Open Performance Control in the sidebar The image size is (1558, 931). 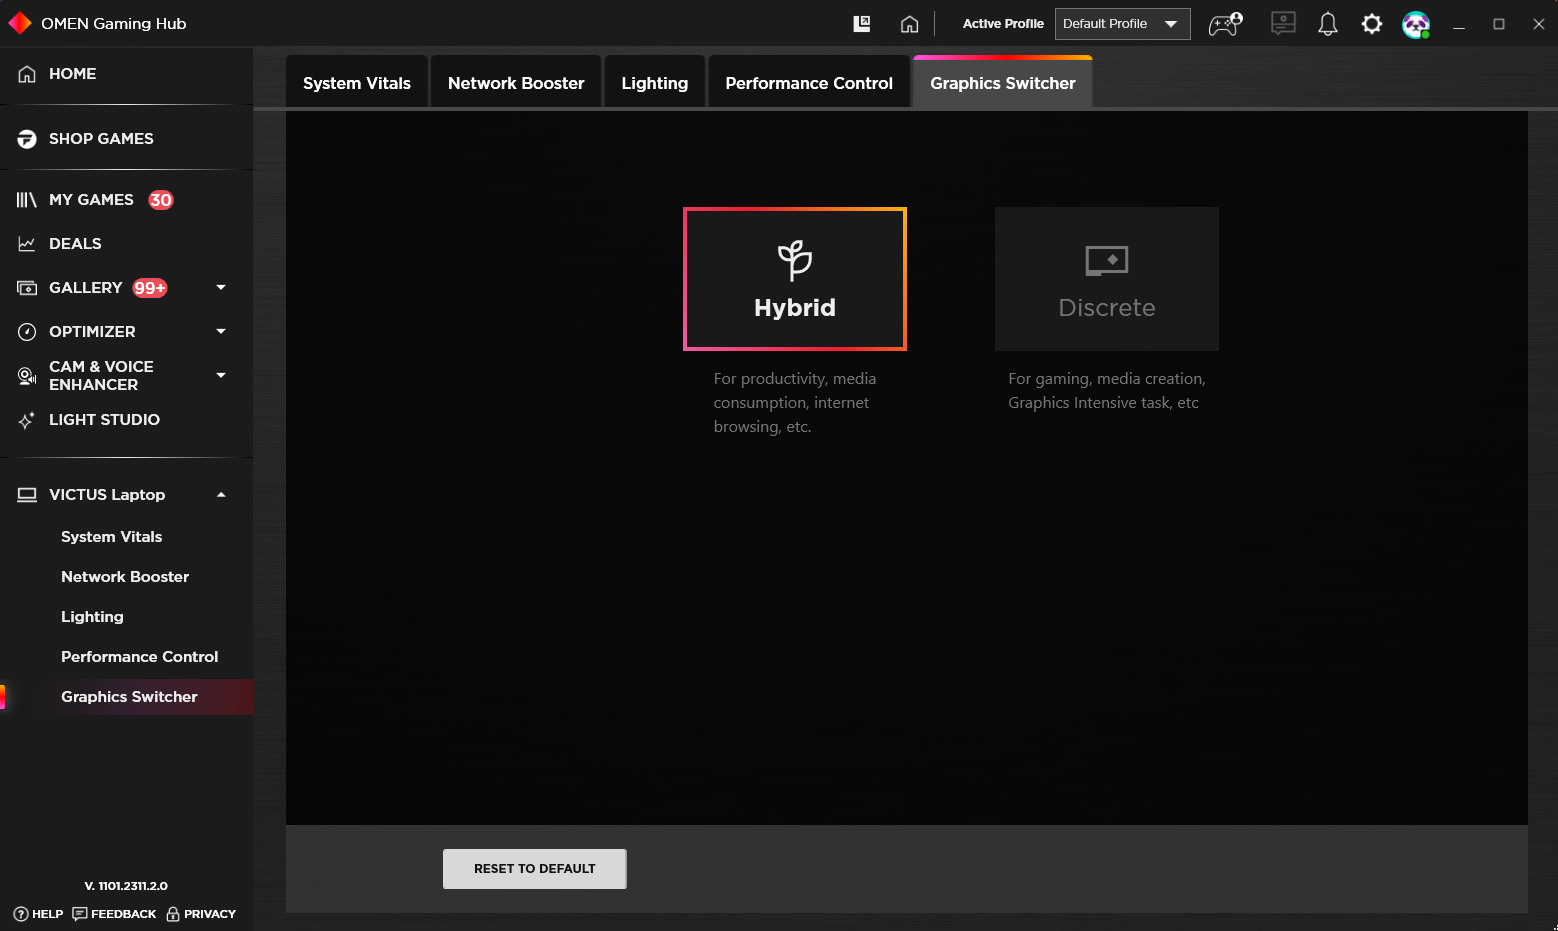click(x=139, y=657)
